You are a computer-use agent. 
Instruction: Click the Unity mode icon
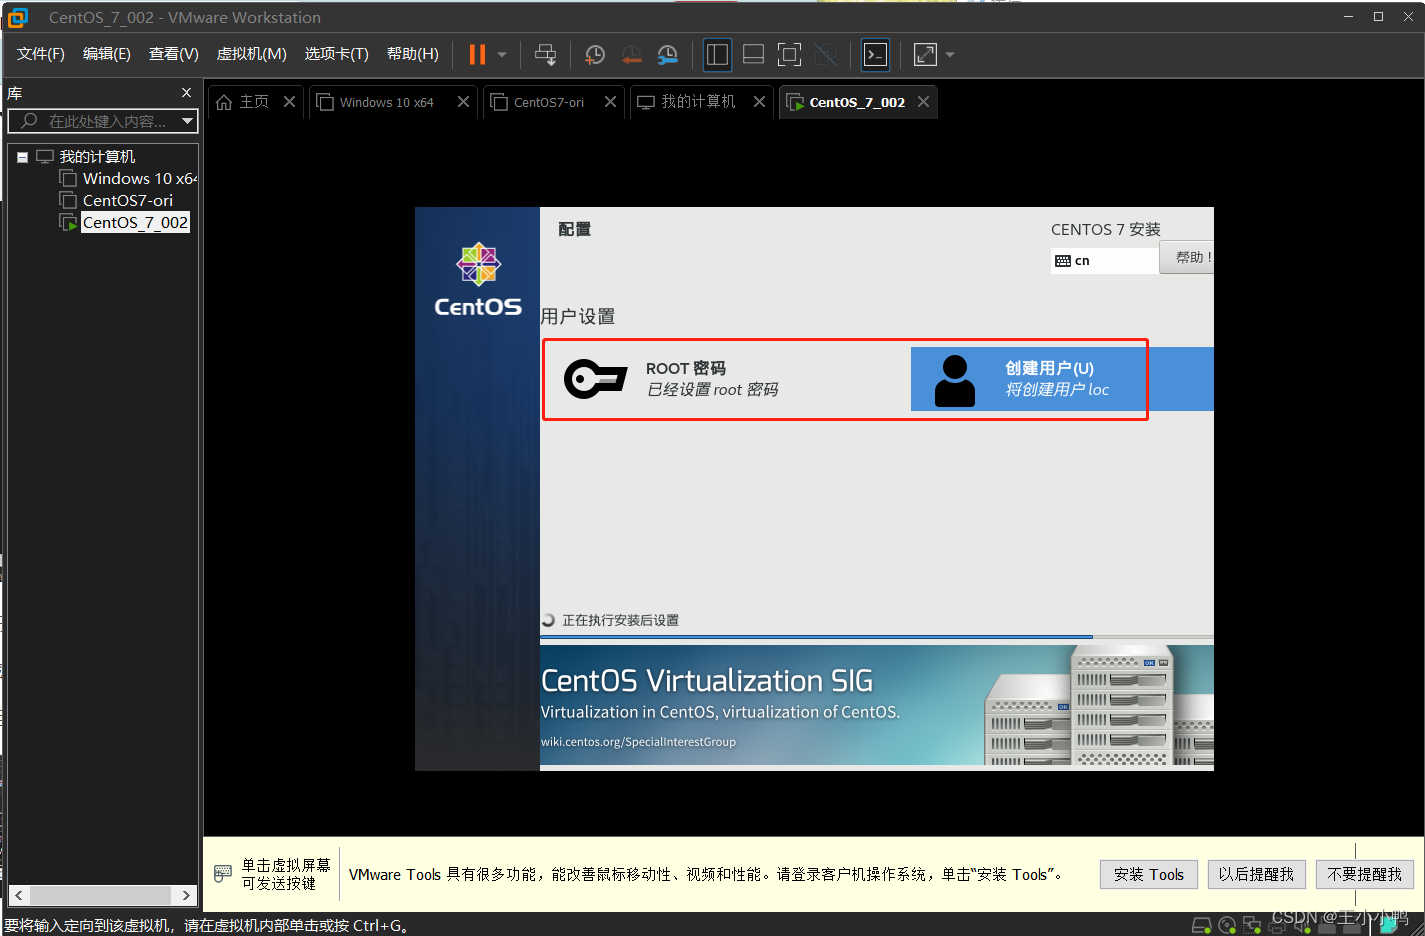[x=826, y=55]
